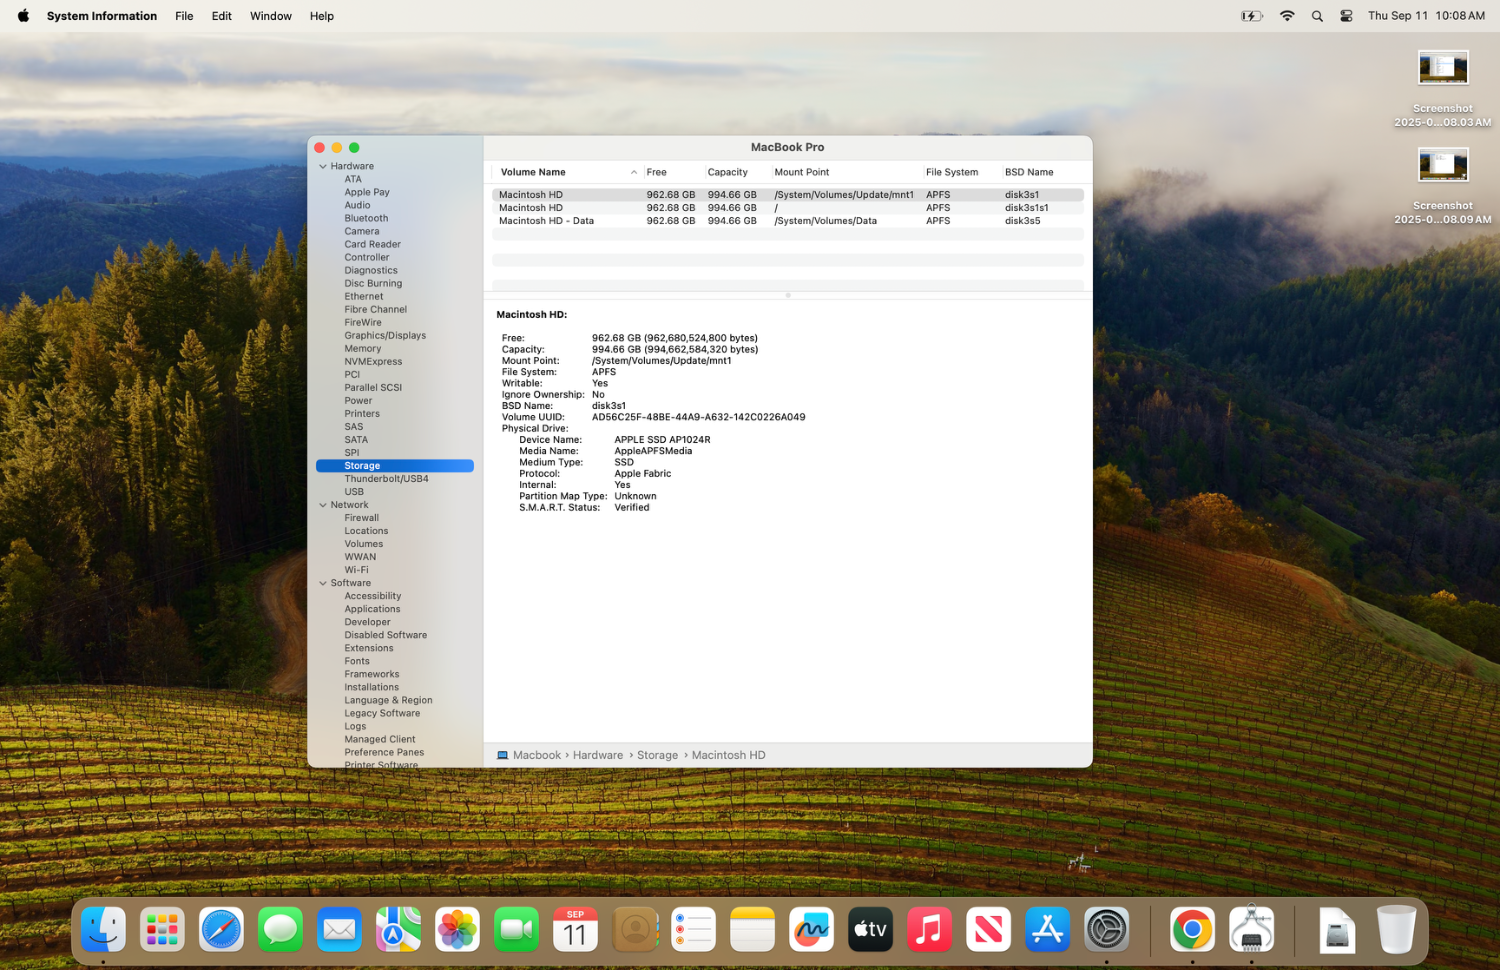Open the Music app in dock
Screen dimensions: 1500x970
929,929
